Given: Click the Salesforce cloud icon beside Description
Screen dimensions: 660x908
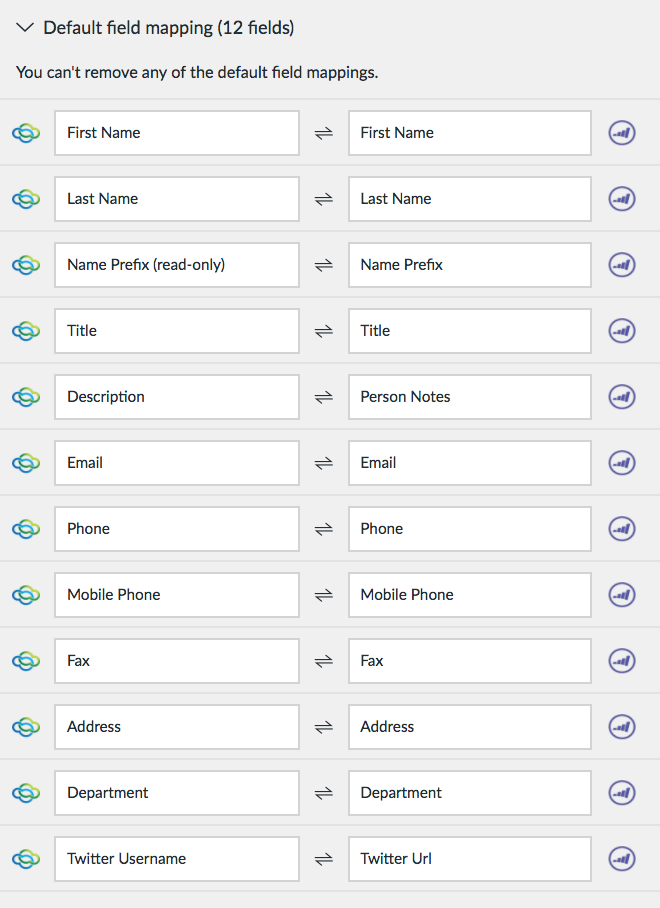Looking at the screenshot, I should tap(26, 397).
